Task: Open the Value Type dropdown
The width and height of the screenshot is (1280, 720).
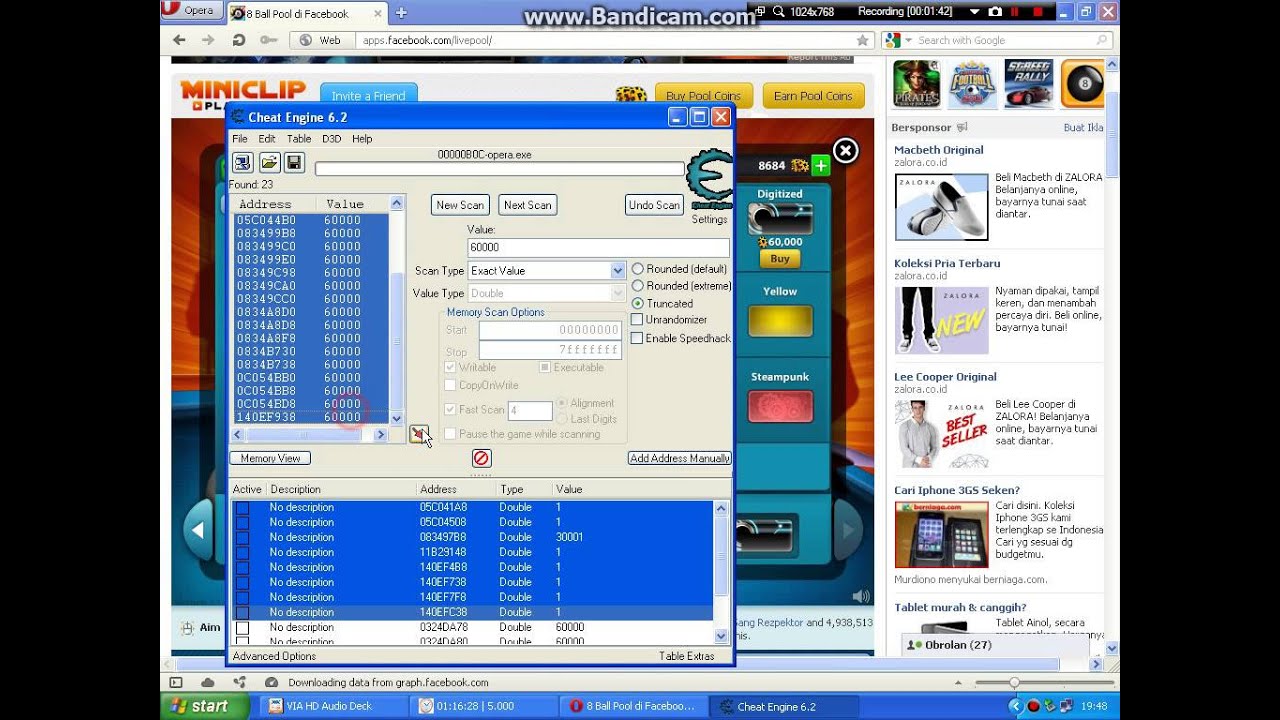Action: (x=617, y=293)
